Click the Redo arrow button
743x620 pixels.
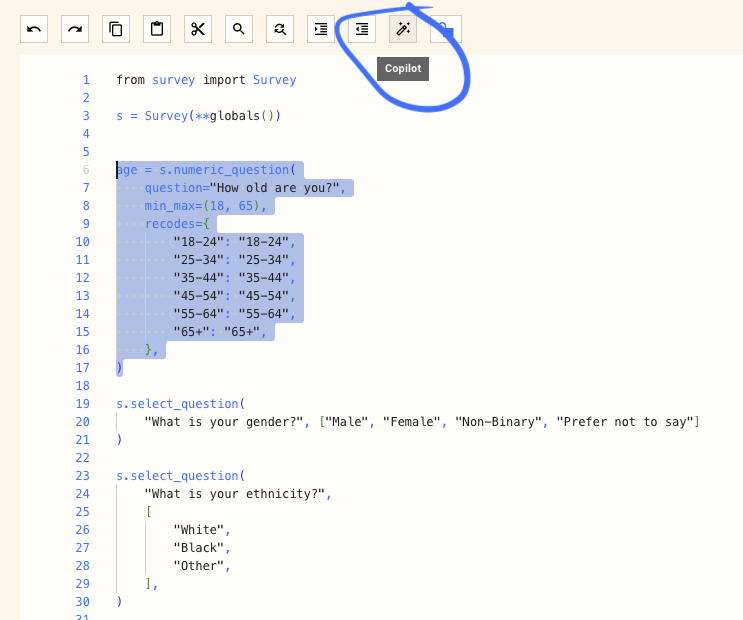click(75, 30)
